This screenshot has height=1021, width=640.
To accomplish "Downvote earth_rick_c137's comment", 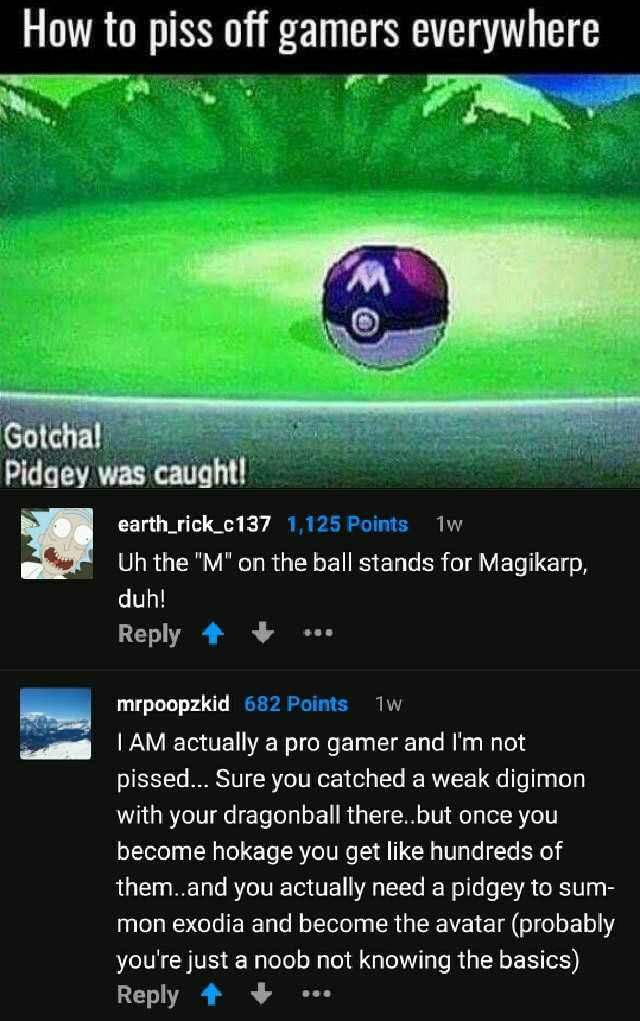I will click(x=262, y=632).
